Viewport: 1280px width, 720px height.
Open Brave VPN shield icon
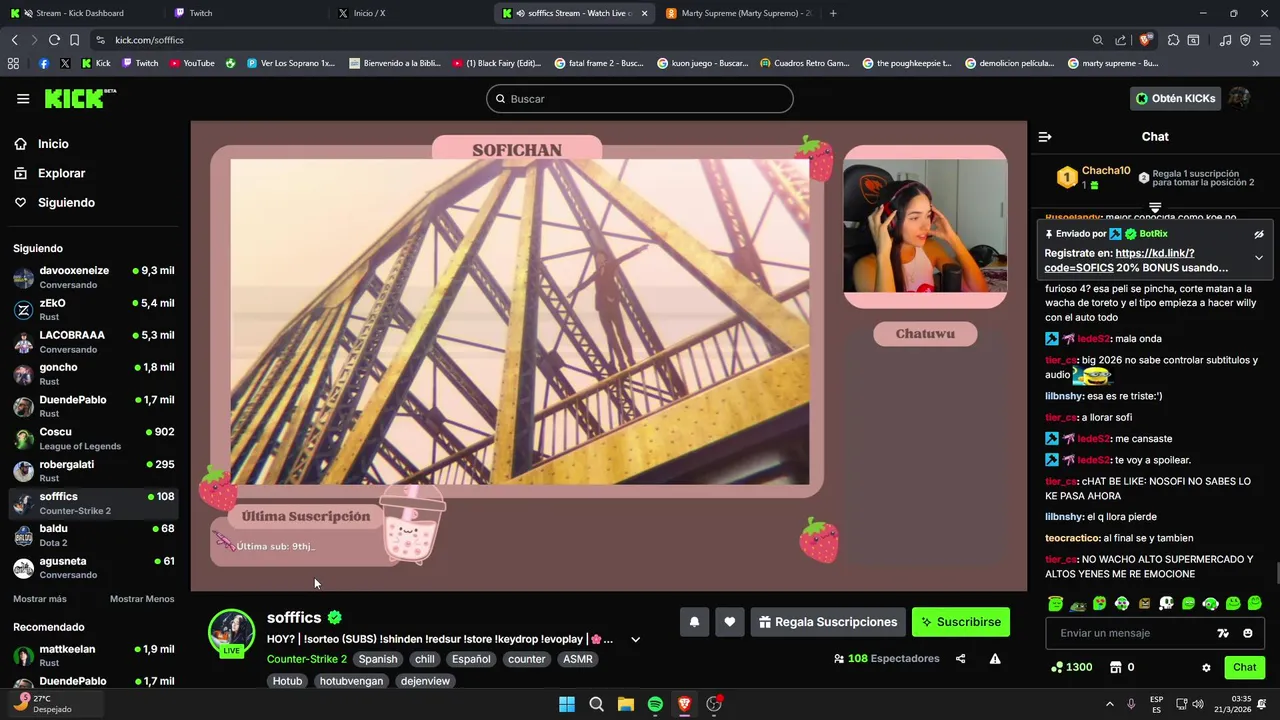click(1245, 40)
